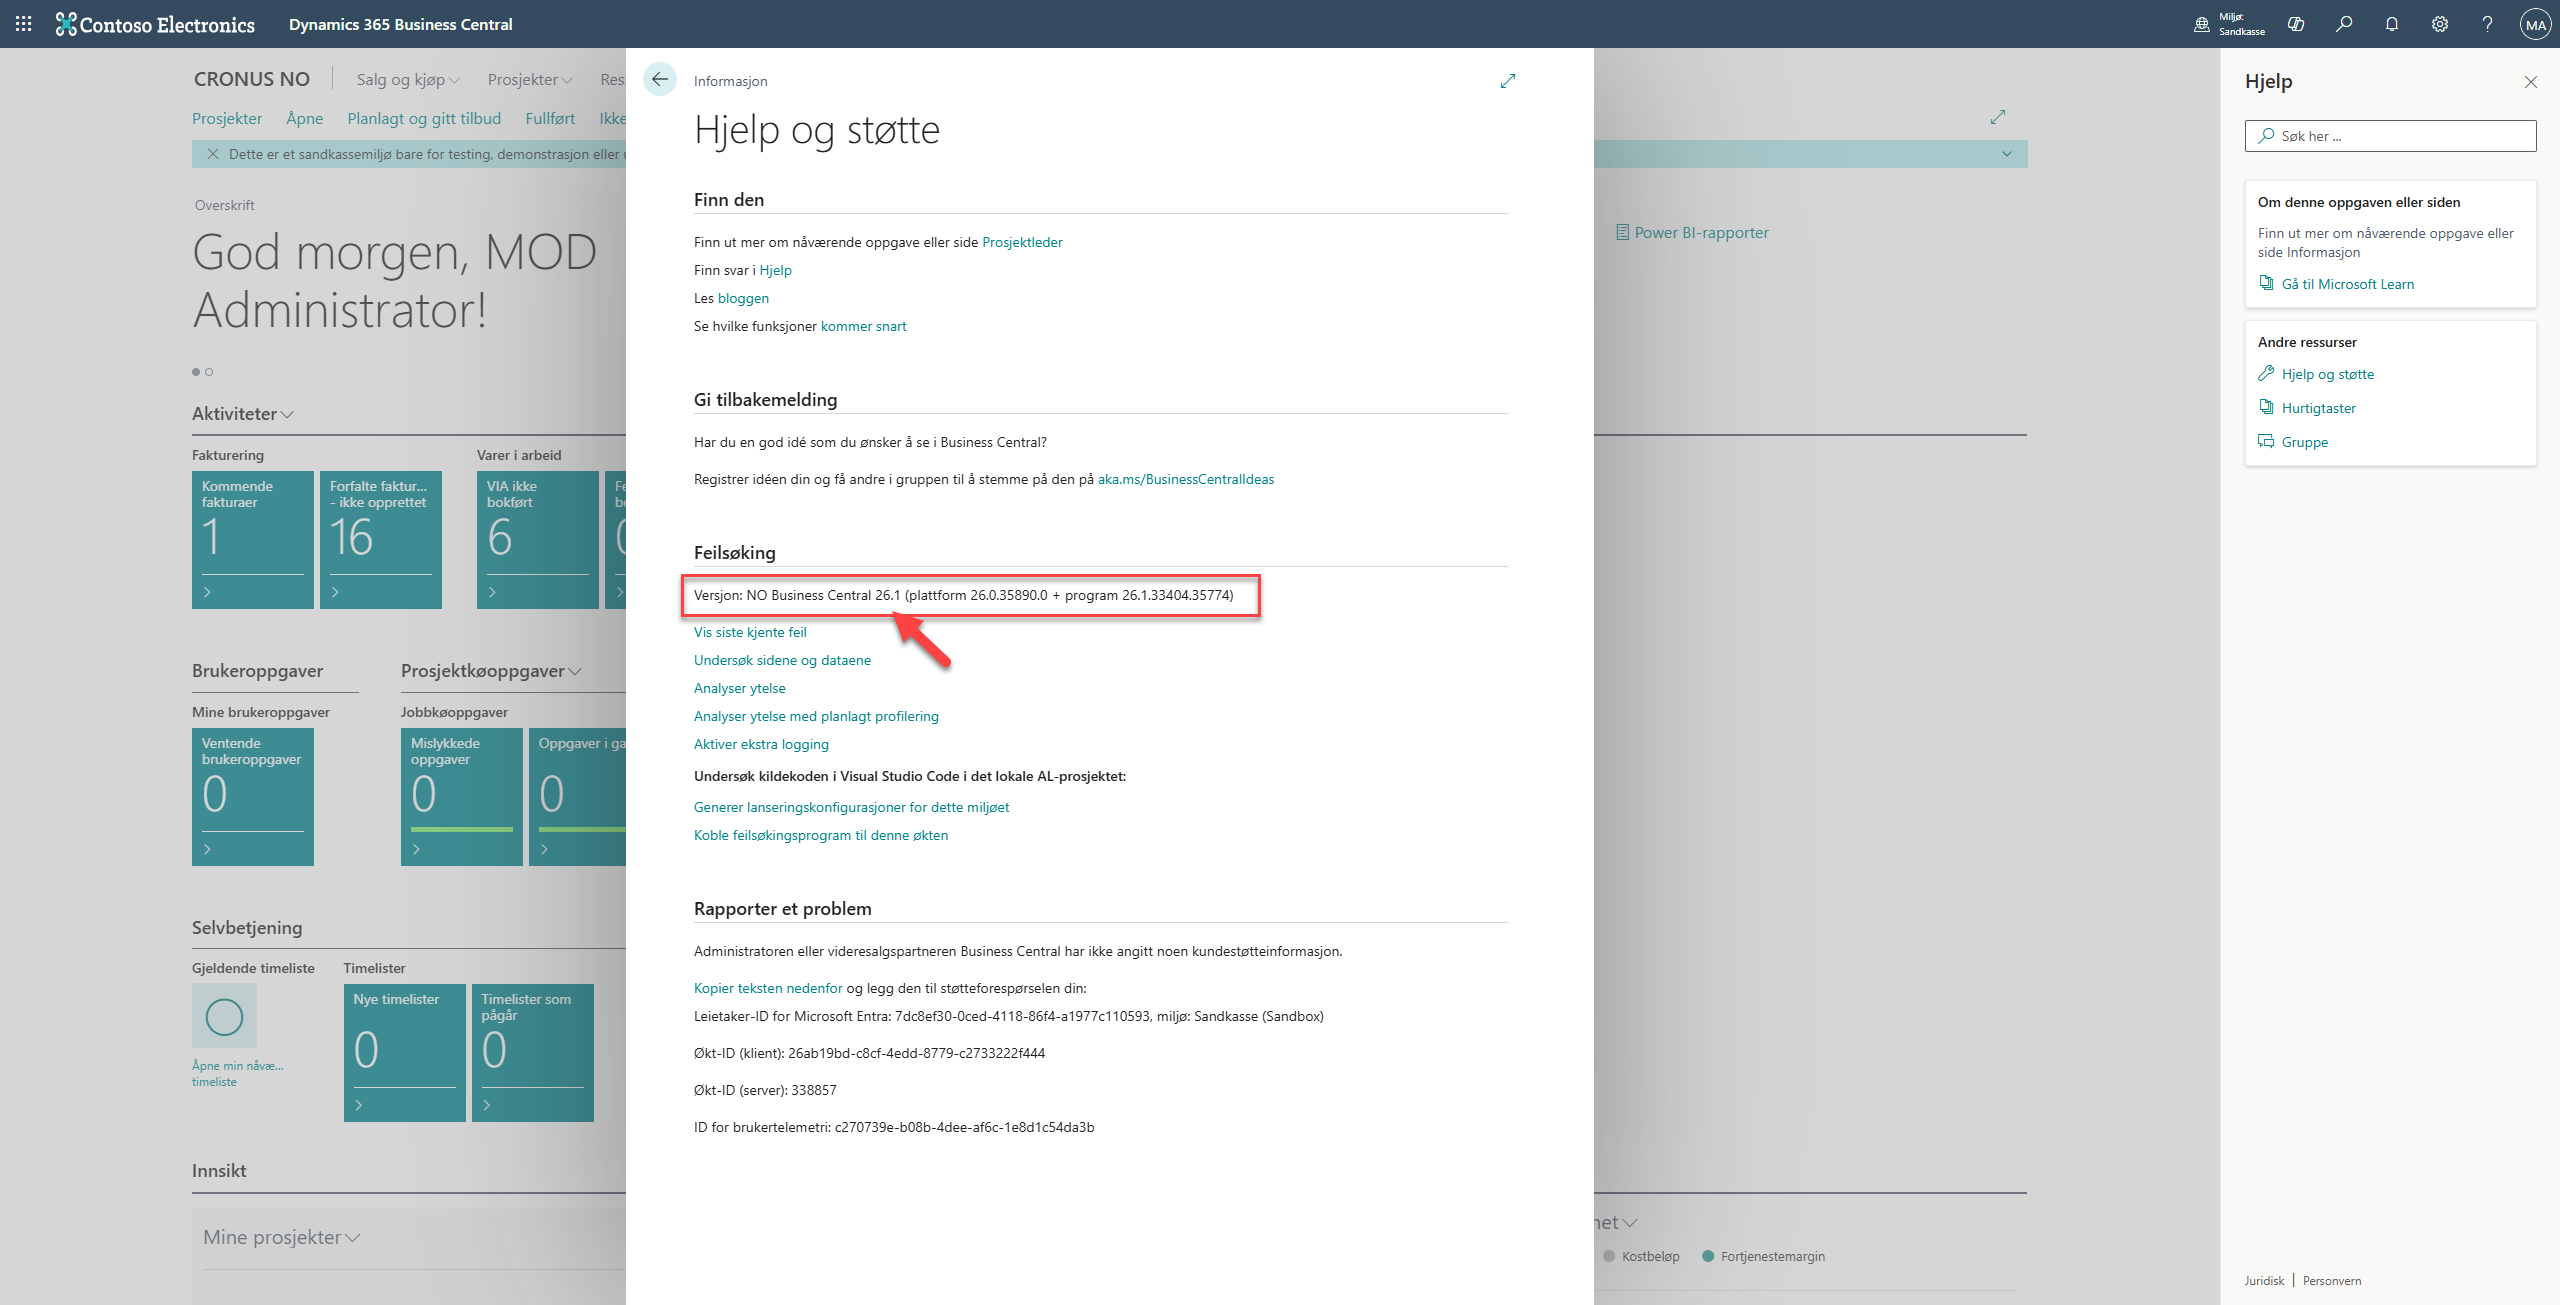The width and height of the screenshot is (2560, 1305).
Task: Click Aktiver ekstra logging
Action: [761, 744]
